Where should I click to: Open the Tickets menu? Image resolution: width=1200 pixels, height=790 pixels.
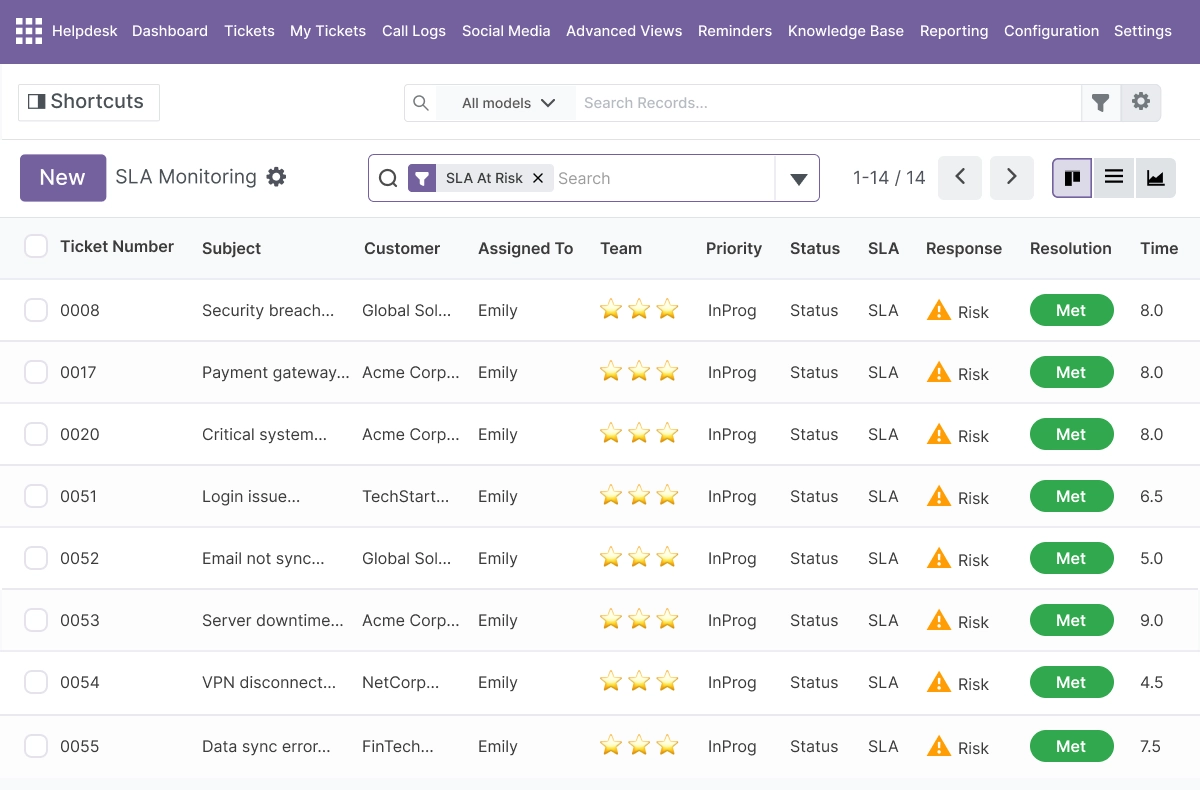click(x=249, y=31)
